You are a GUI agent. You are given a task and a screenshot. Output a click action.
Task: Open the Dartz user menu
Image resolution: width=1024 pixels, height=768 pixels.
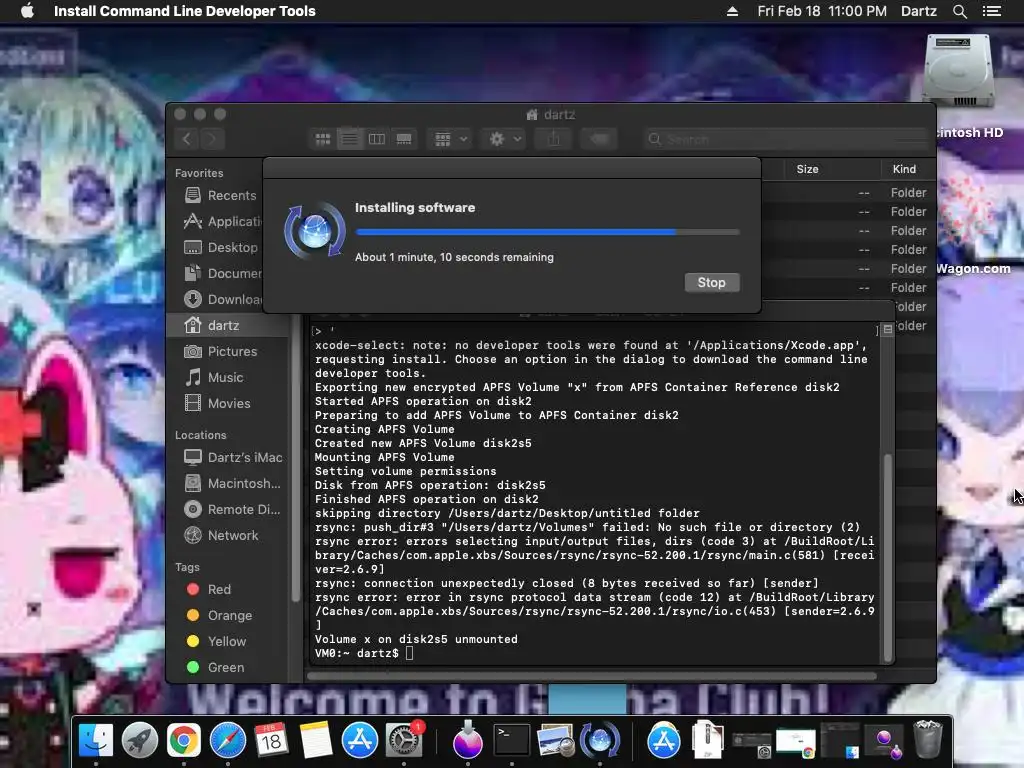[x=918, y=11]
